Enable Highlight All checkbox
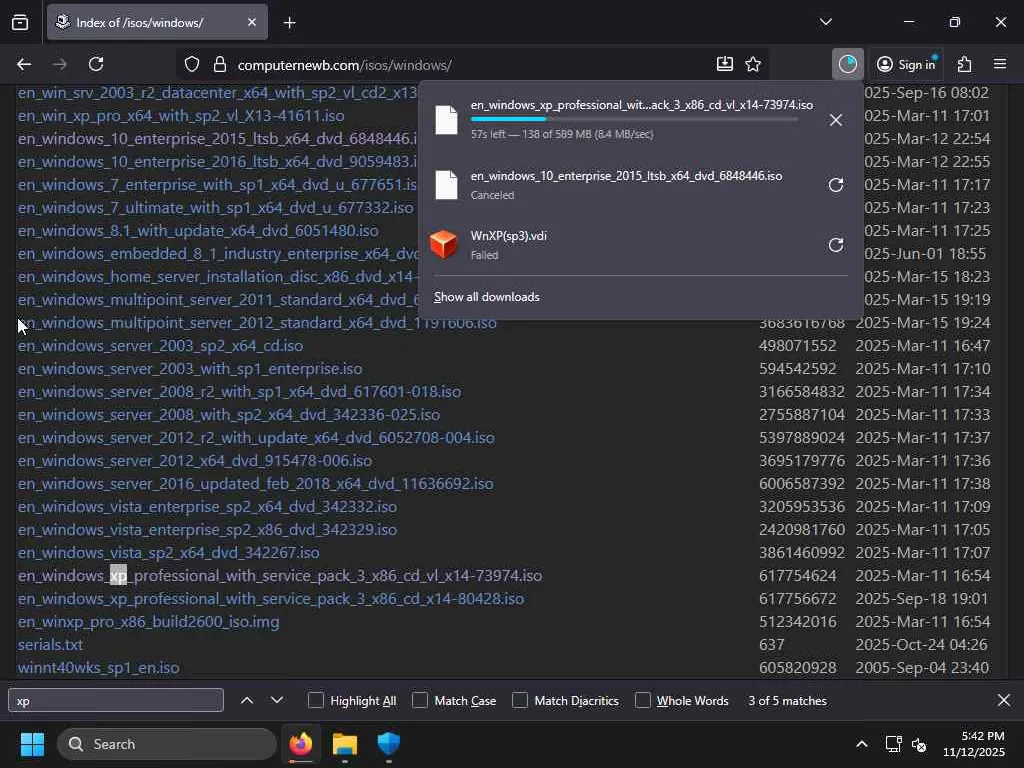 [x=315, y=700]
